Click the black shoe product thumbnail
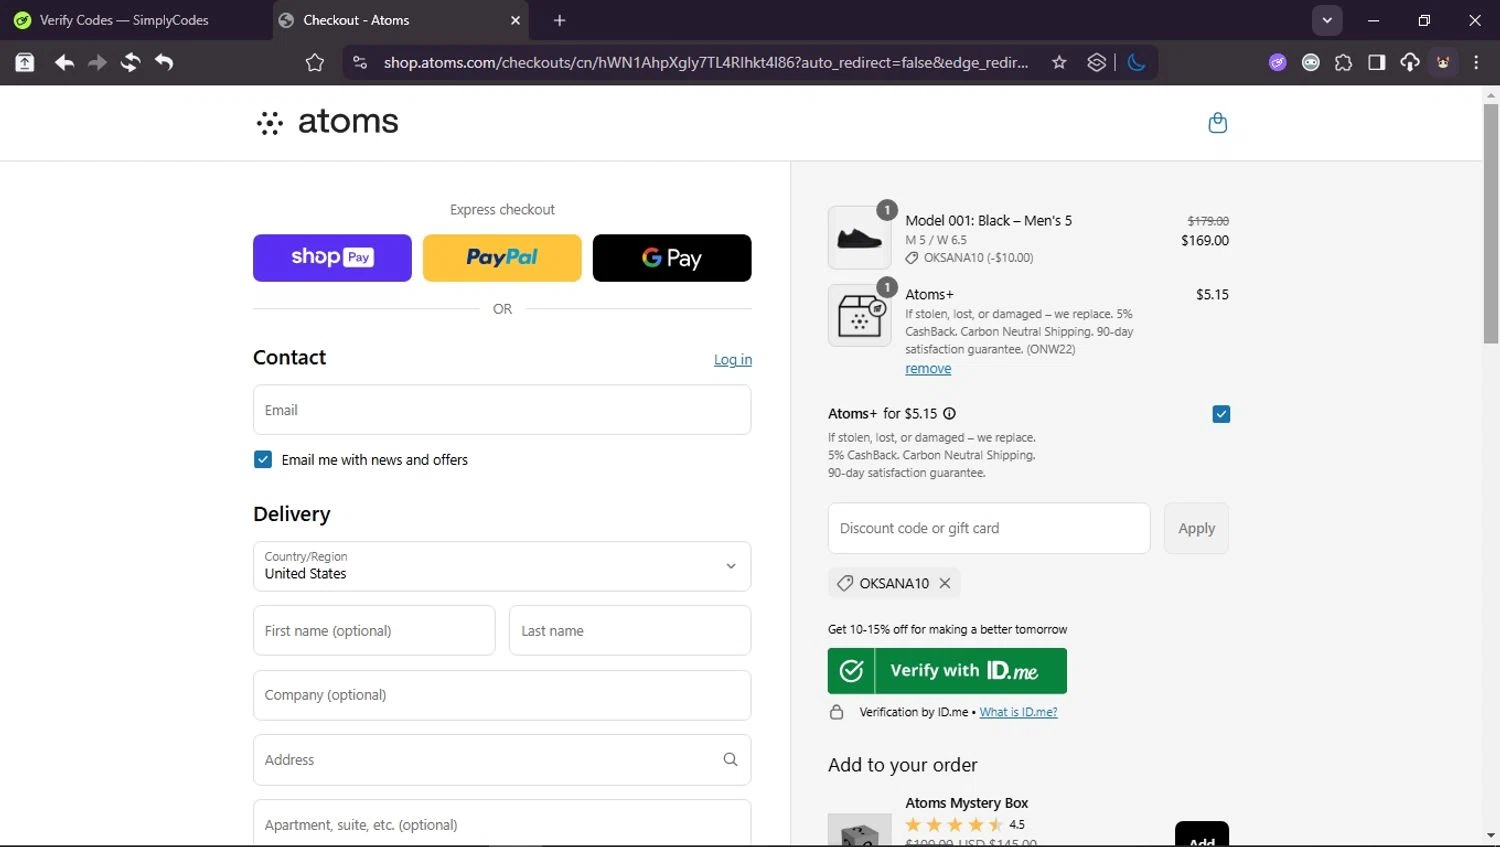The width and height of the screenshot is (1500, 847). click(x=859, y=238)
